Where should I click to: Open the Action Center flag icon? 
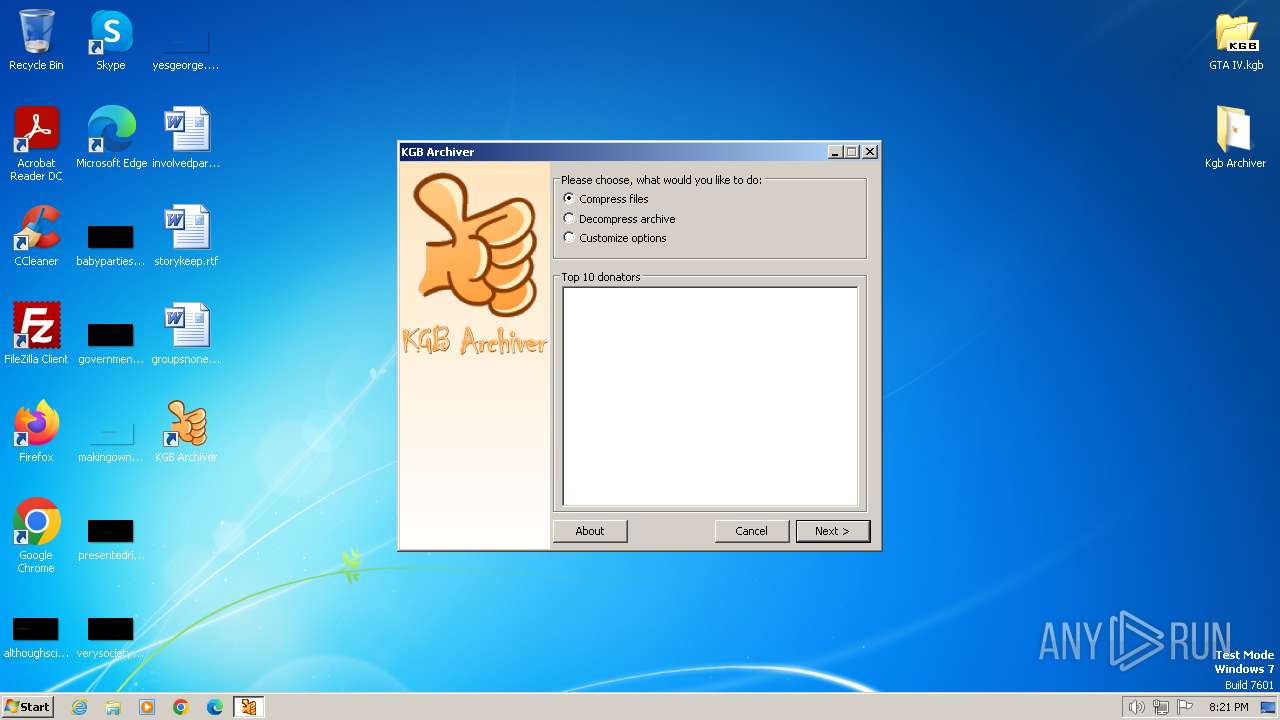(x=1185, y=707)
